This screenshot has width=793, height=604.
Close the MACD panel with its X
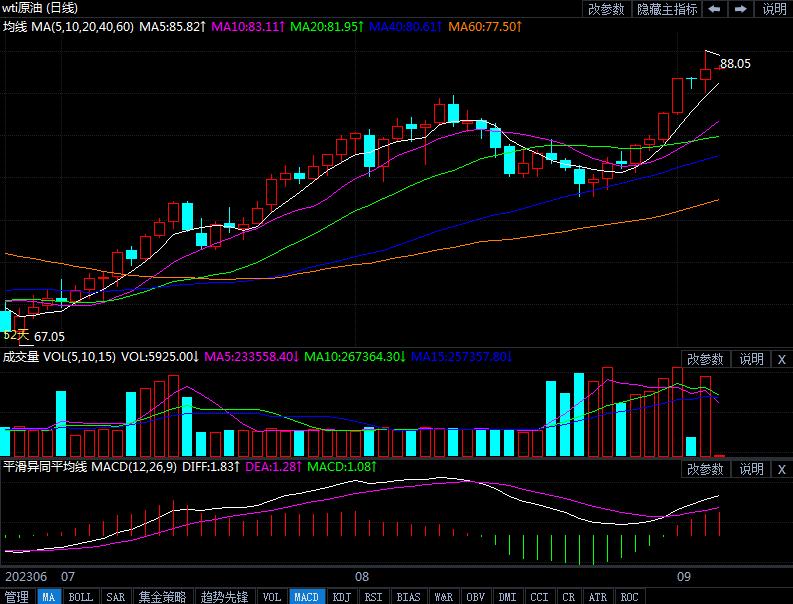pyautogui.click(x=781, y=469)
